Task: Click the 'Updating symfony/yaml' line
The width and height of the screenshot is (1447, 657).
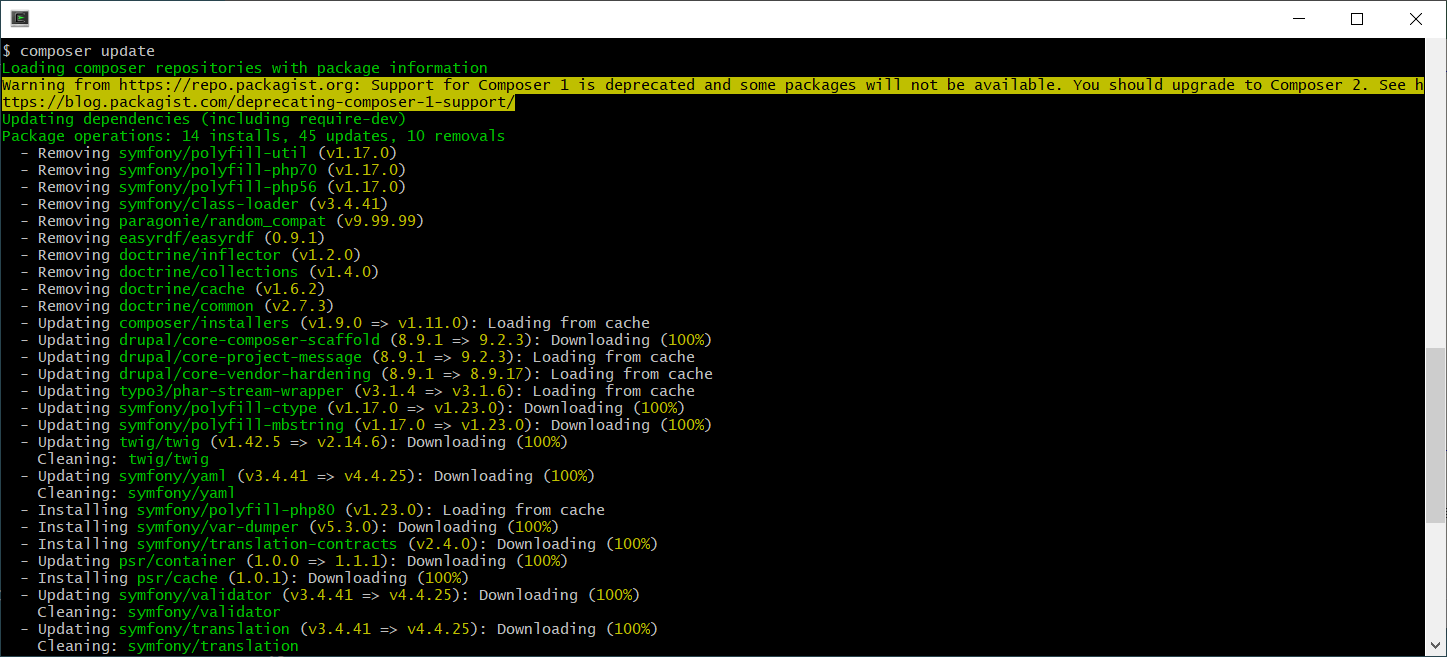Action: click(x=308, y=476)
